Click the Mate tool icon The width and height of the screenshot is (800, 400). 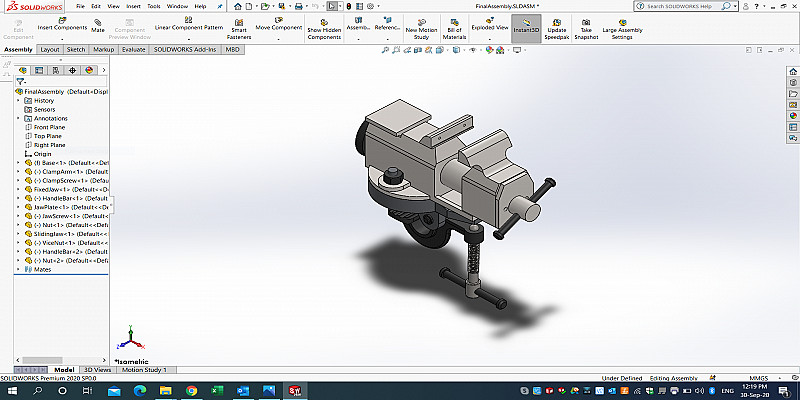(x=98, y=22)
